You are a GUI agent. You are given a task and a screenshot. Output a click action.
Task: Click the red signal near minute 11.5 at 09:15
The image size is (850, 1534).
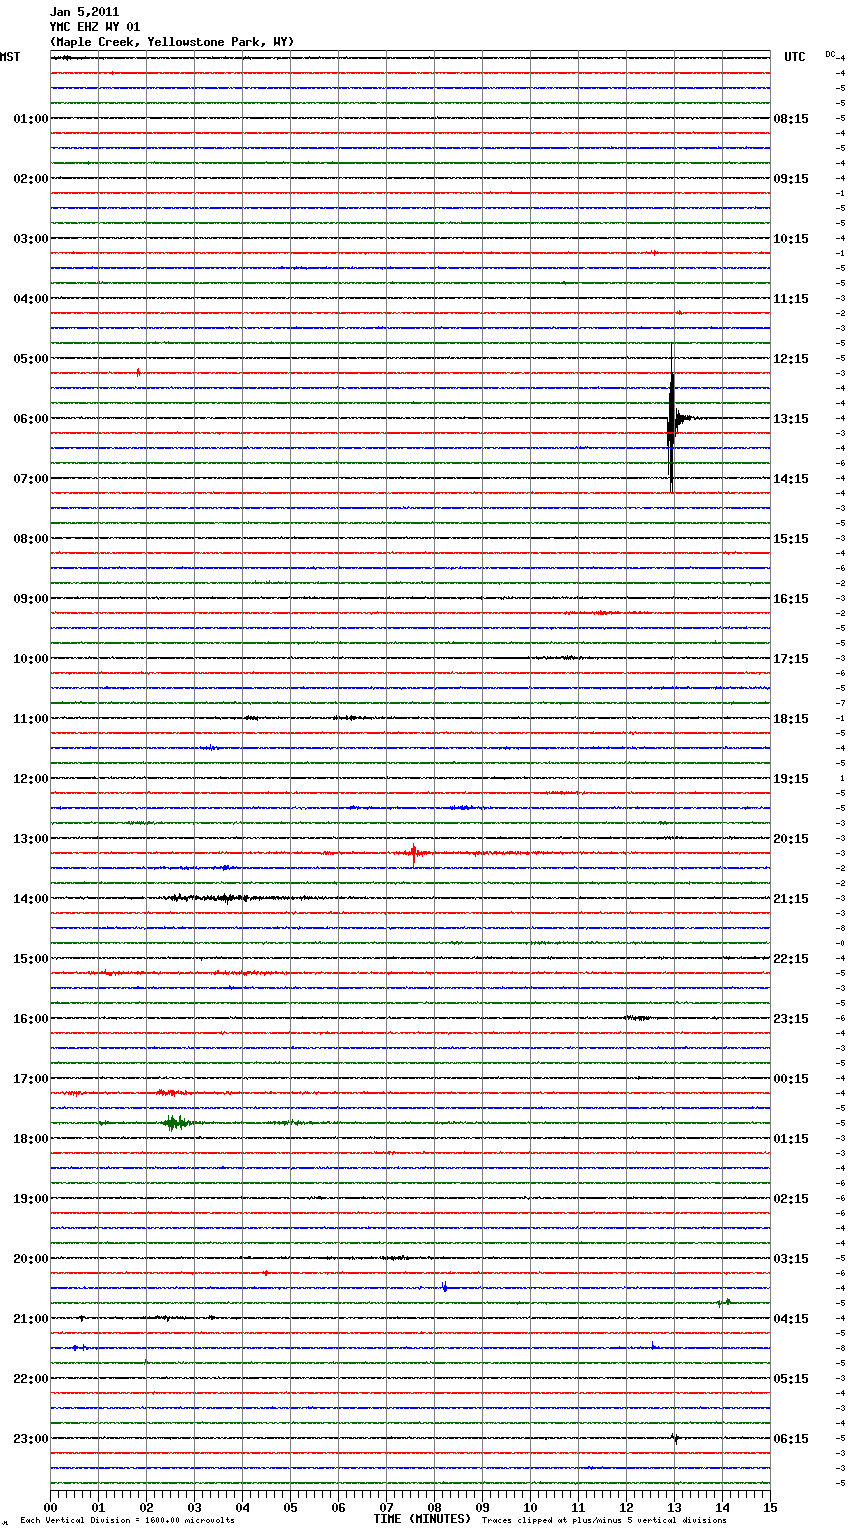603,613
